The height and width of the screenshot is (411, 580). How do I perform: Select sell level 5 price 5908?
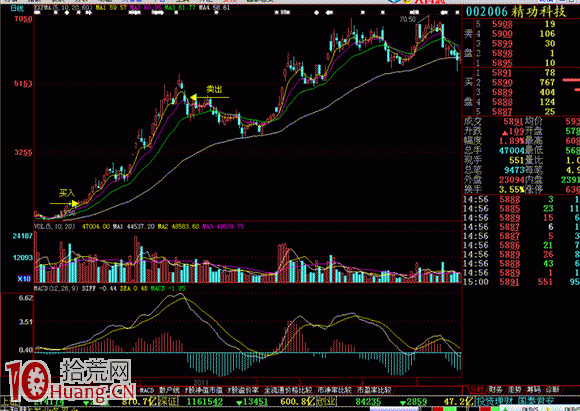tap(502, 24)
